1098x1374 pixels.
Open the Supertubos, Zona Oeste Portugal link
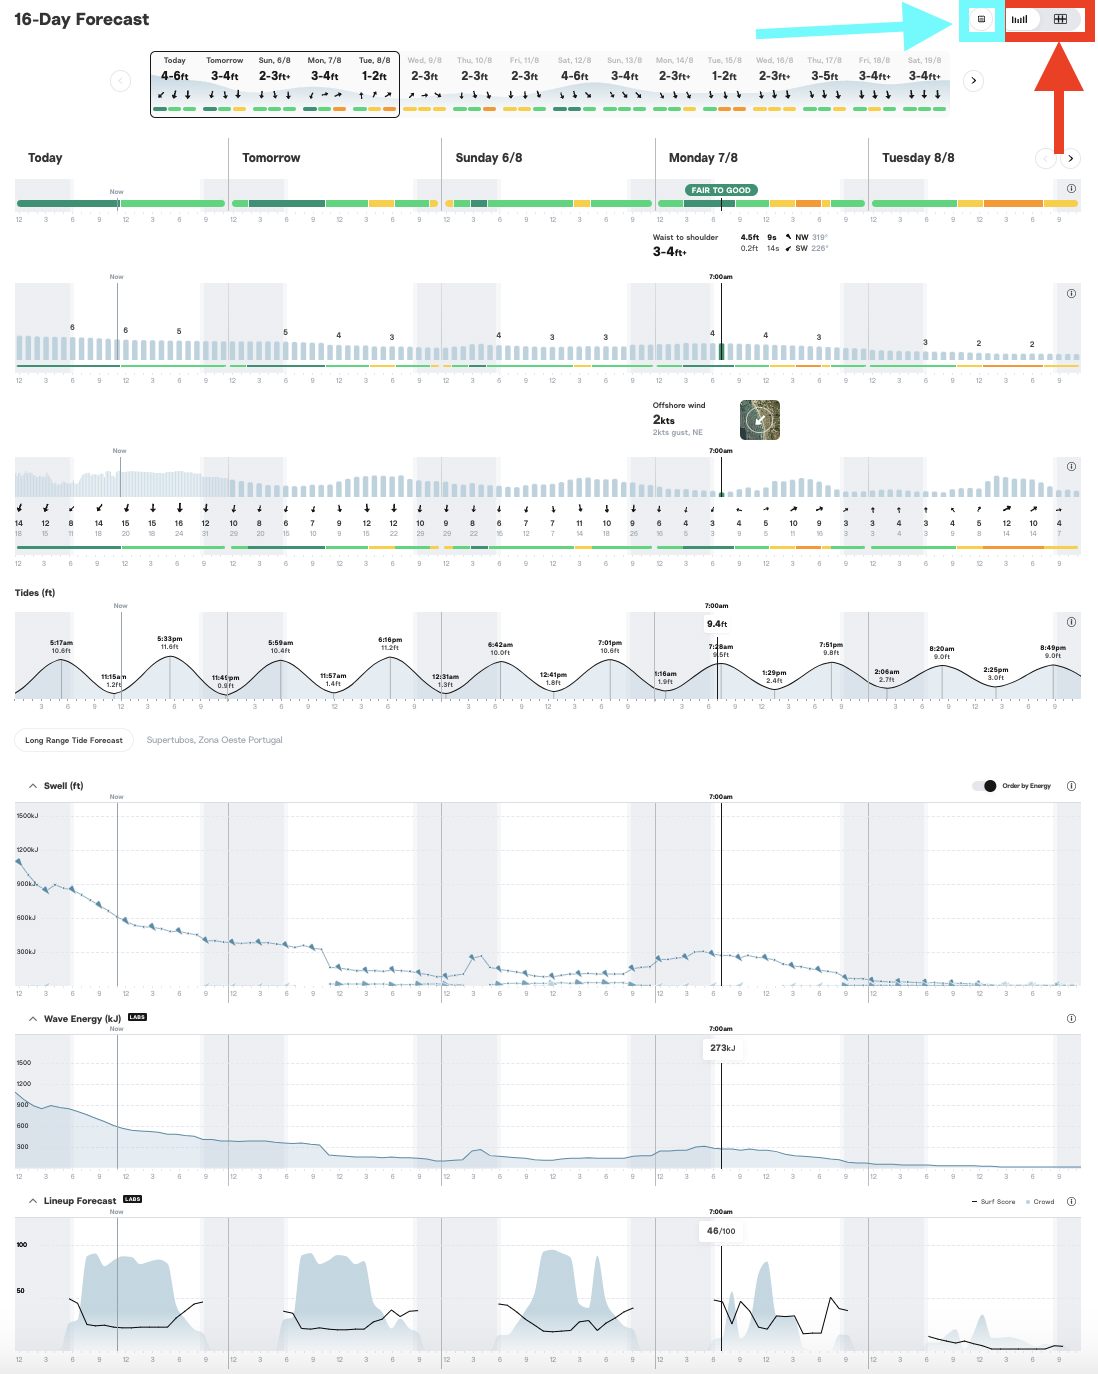pyautogui.click(x=214, y=739)
